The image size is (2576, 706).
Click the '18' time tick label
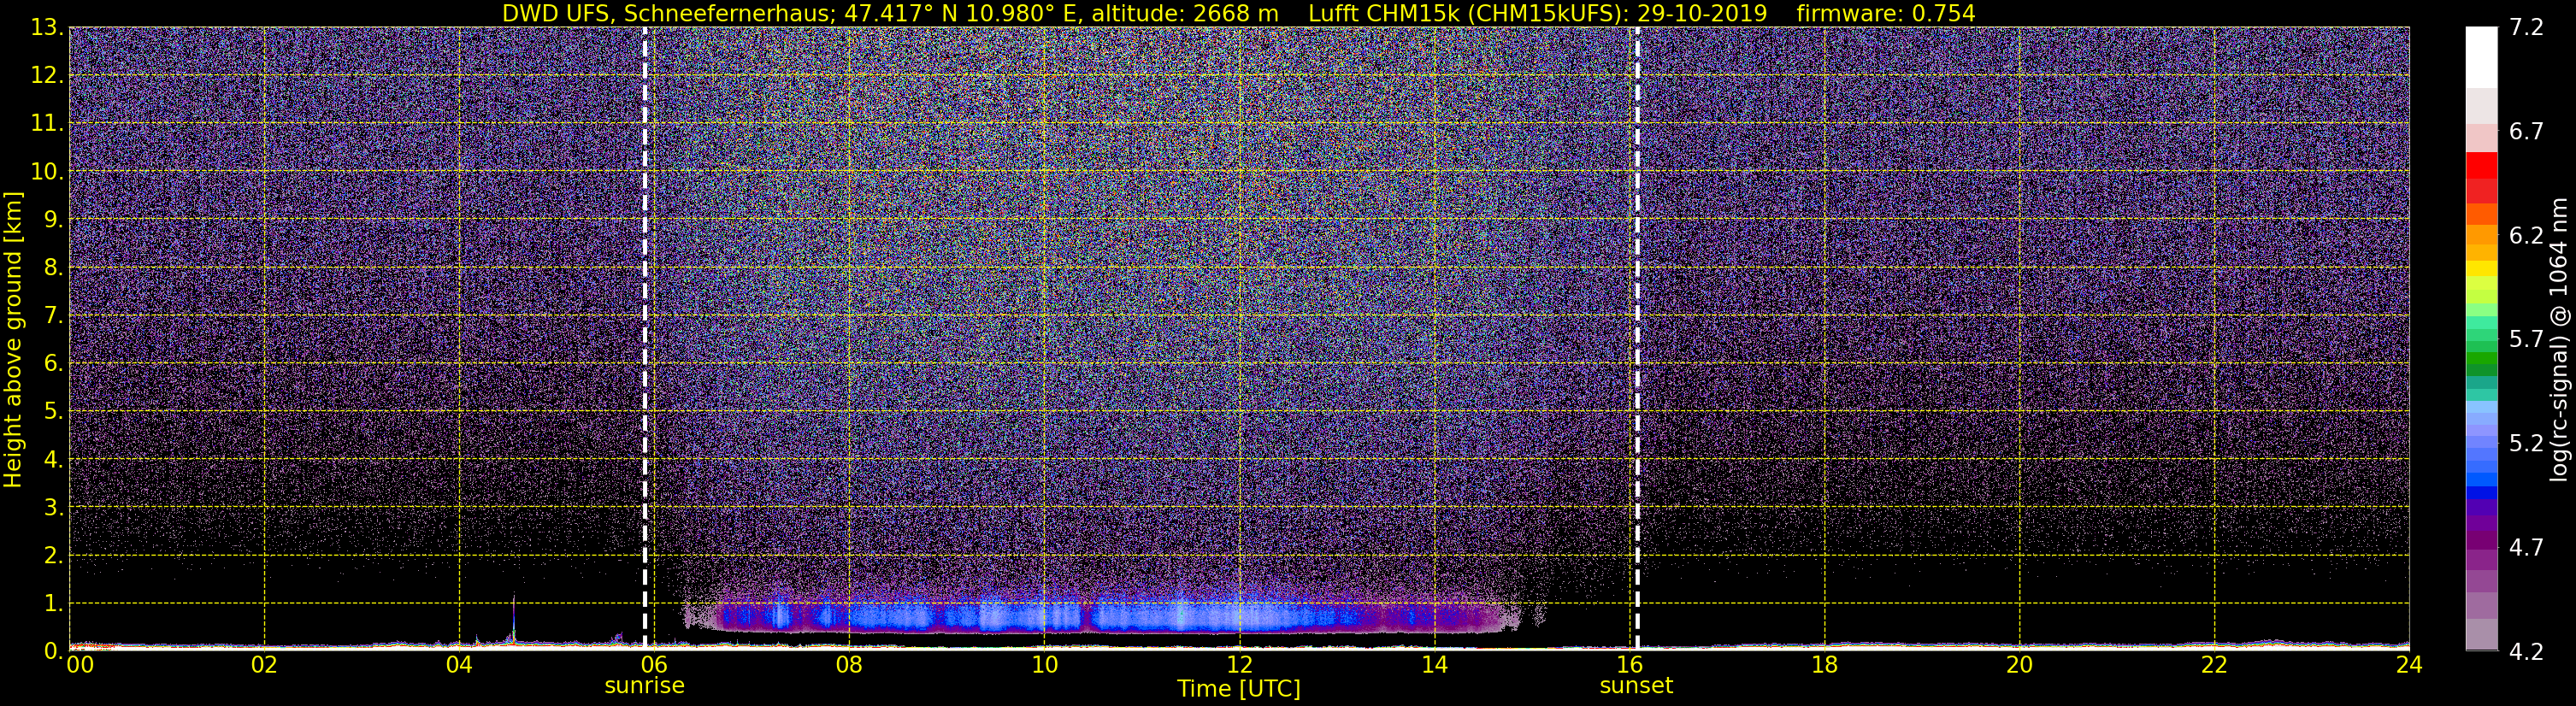1824,664
